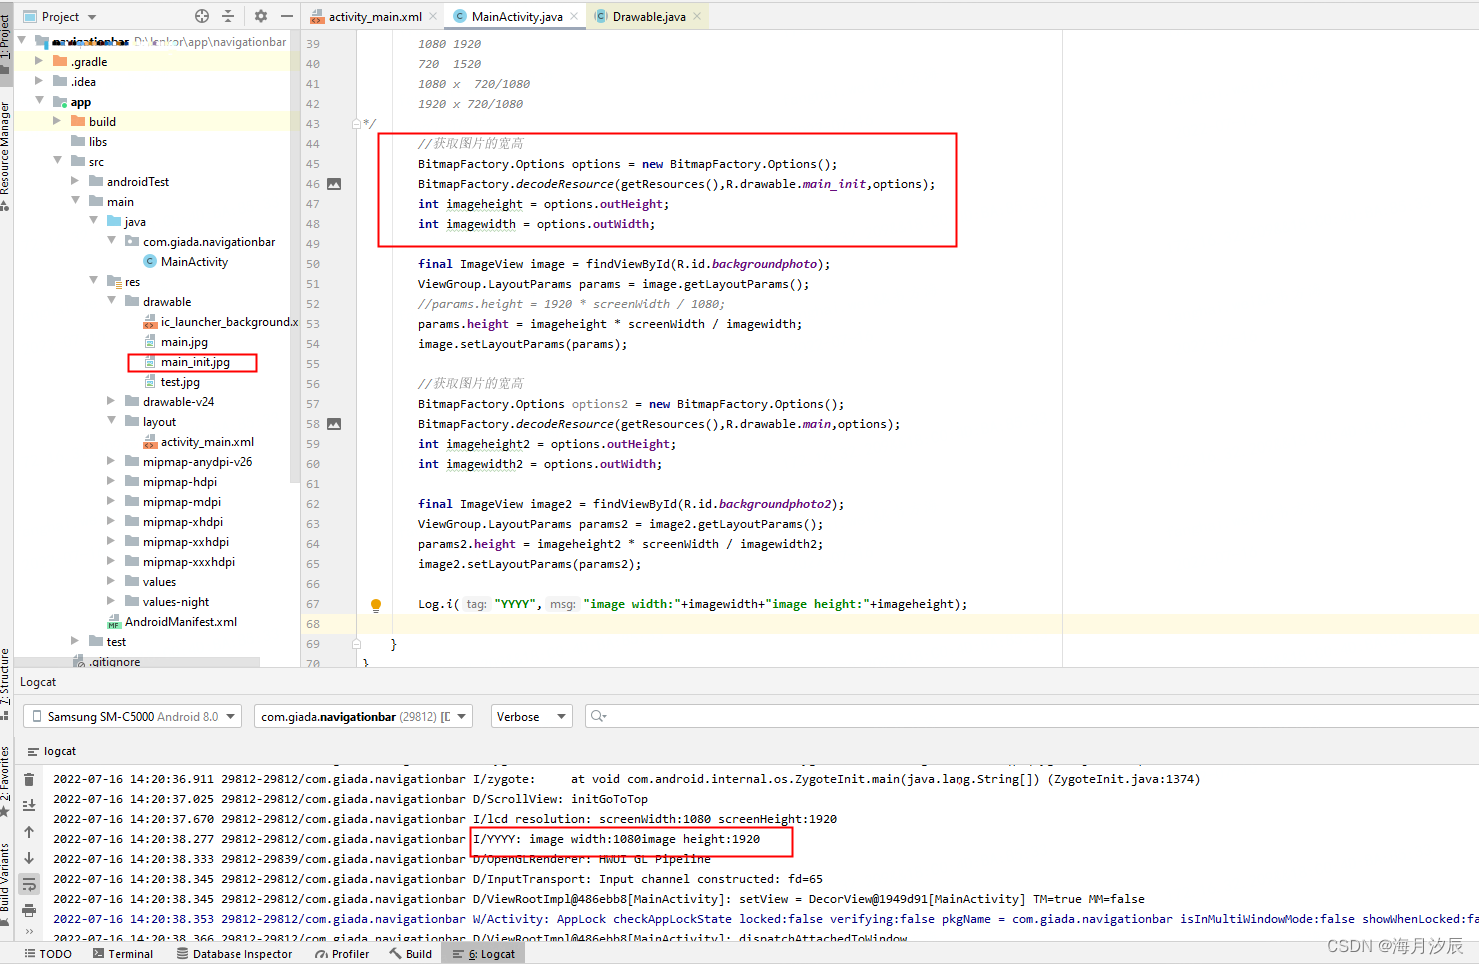1479x964 pixels.
Task: Expand the .gradle folder
Action: pyautogui.click(x=39, y=62)
